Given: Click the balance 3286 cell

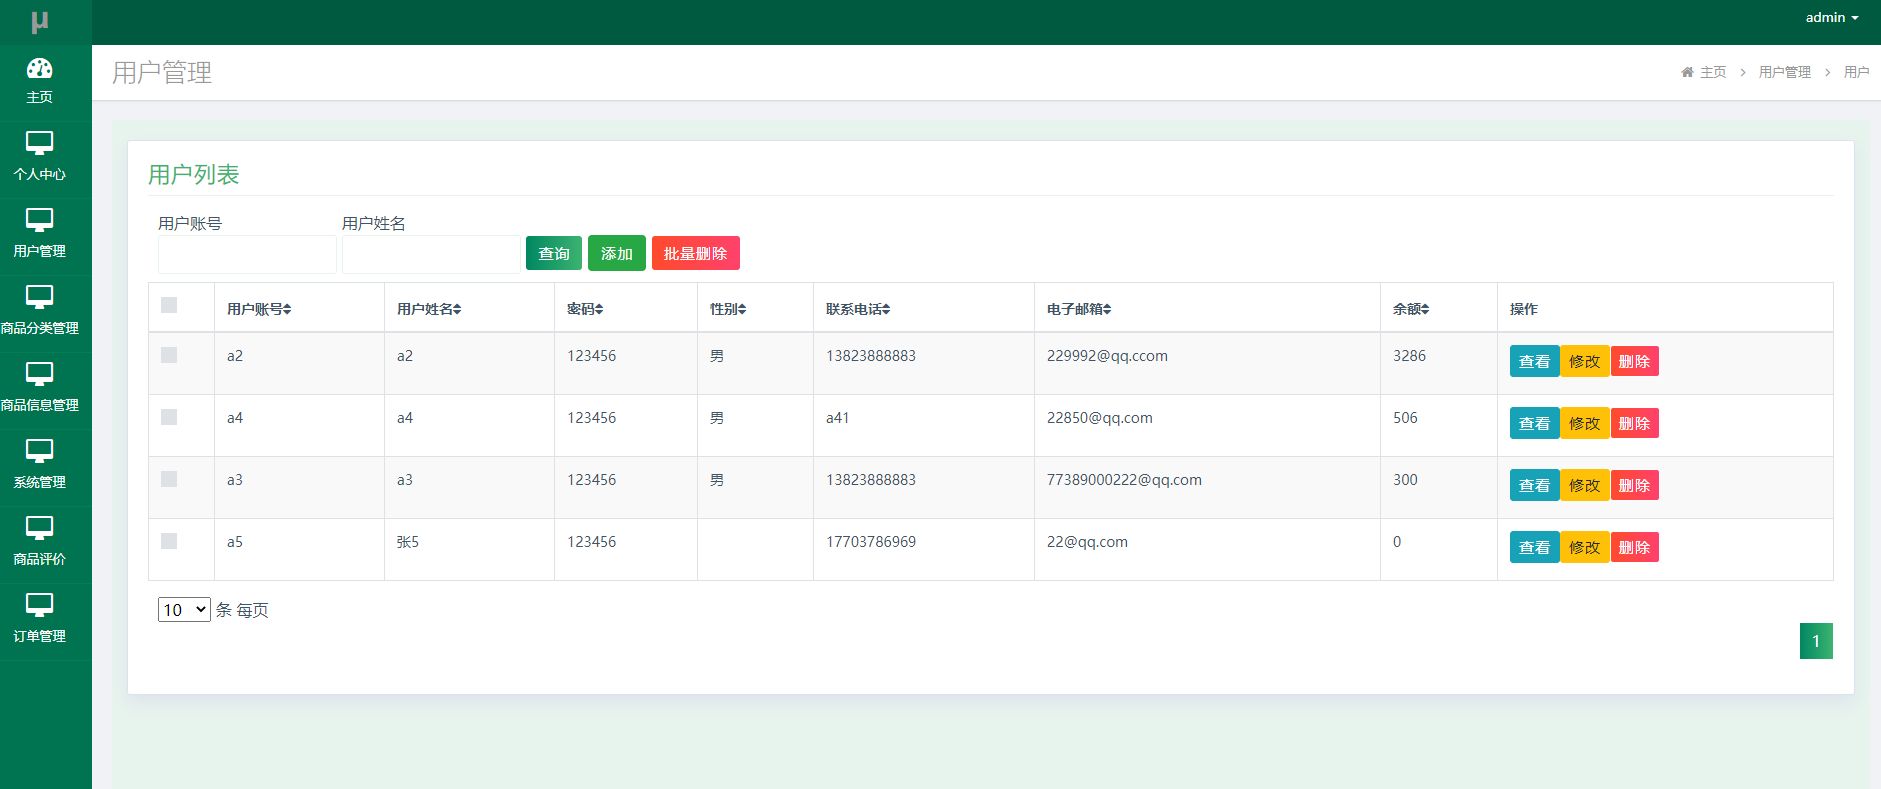Looking at the screenshot, I should click(x=1409, y=356).
